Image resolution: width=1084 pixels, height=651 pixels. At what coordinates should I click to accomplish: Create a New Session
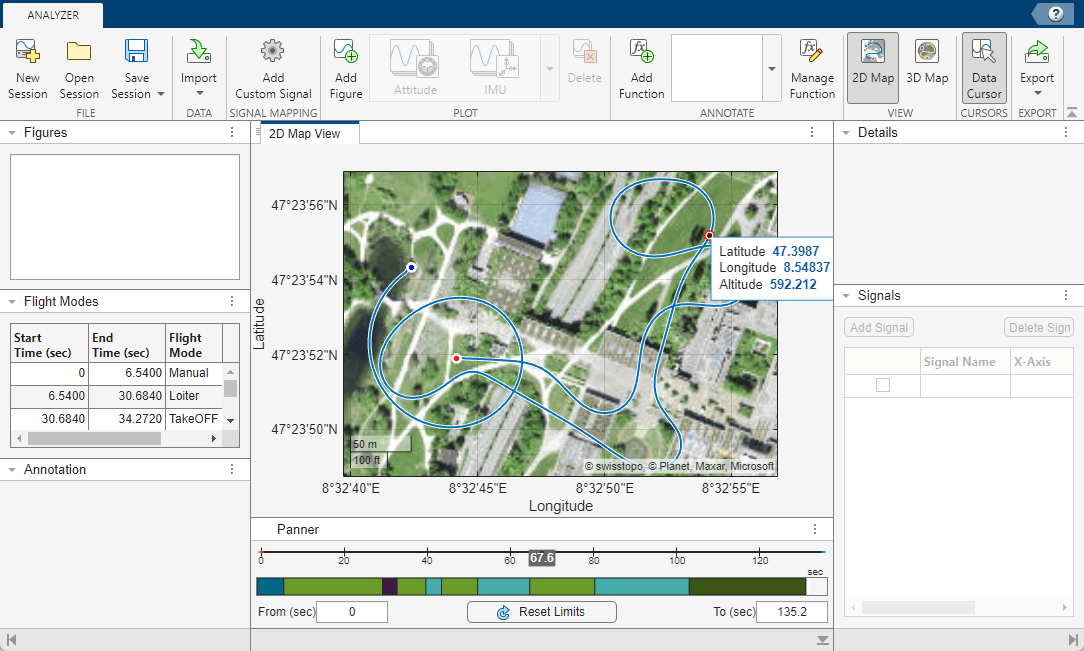point(27,68)
